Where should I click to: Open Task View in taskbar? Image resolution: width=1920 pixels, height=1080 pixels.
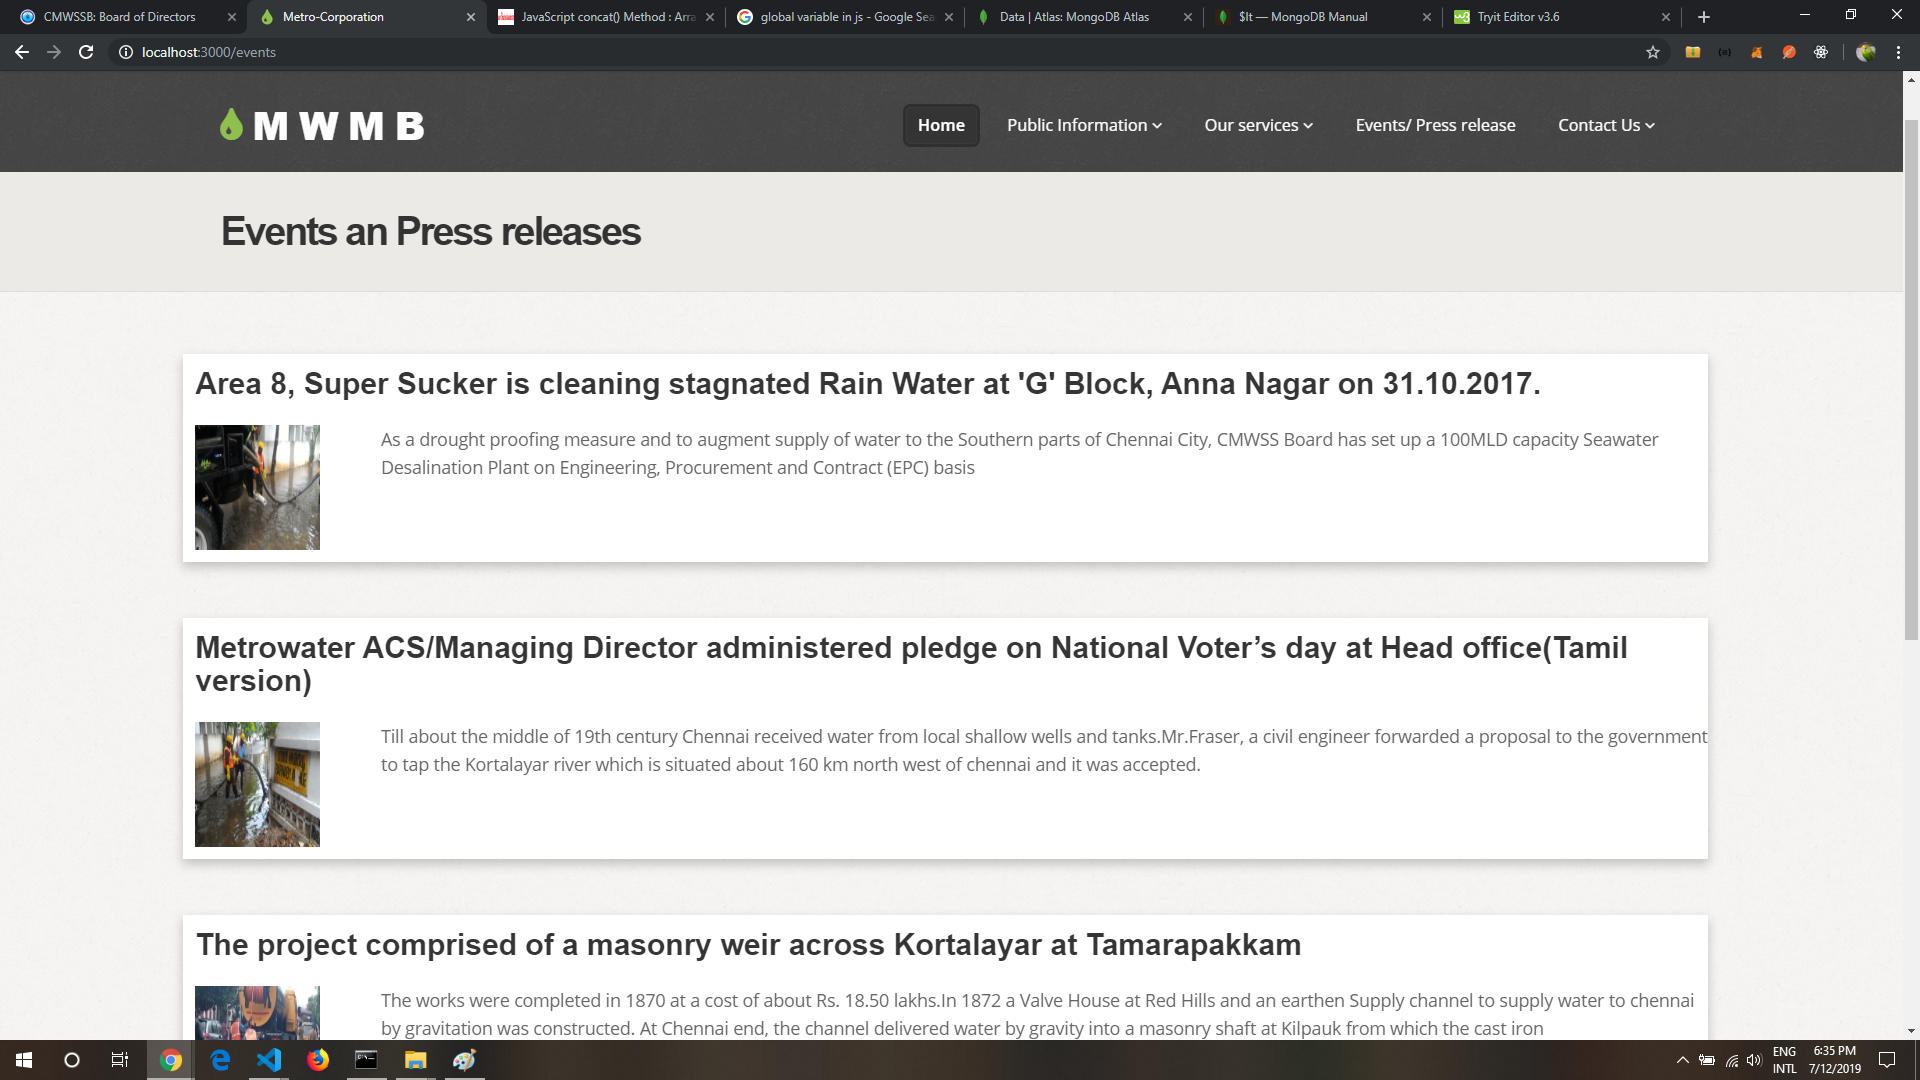(x=120, y=1060)
